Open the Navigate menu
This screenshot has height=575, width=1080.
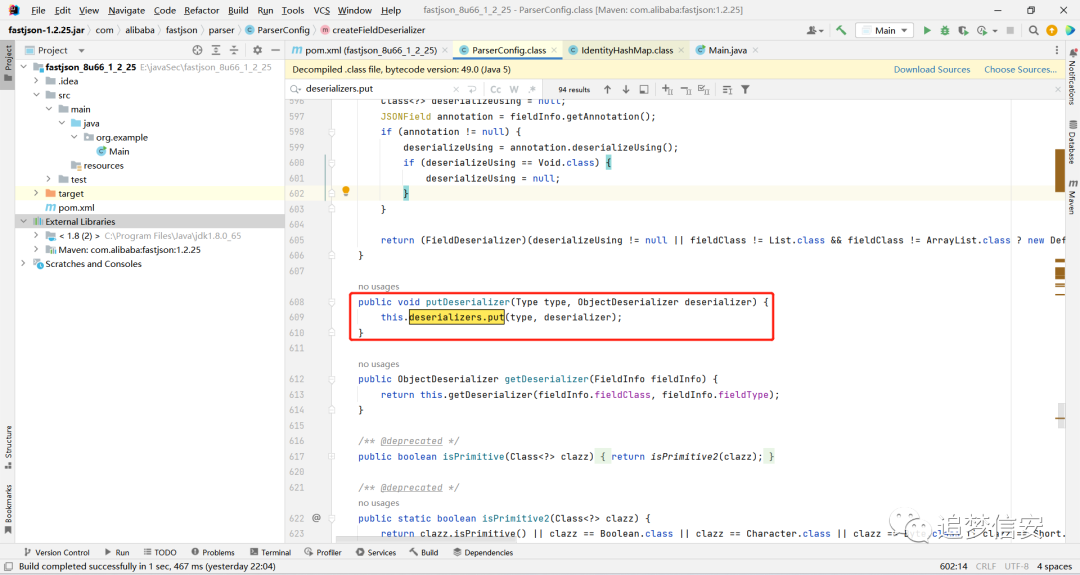(x=127, y=10)
